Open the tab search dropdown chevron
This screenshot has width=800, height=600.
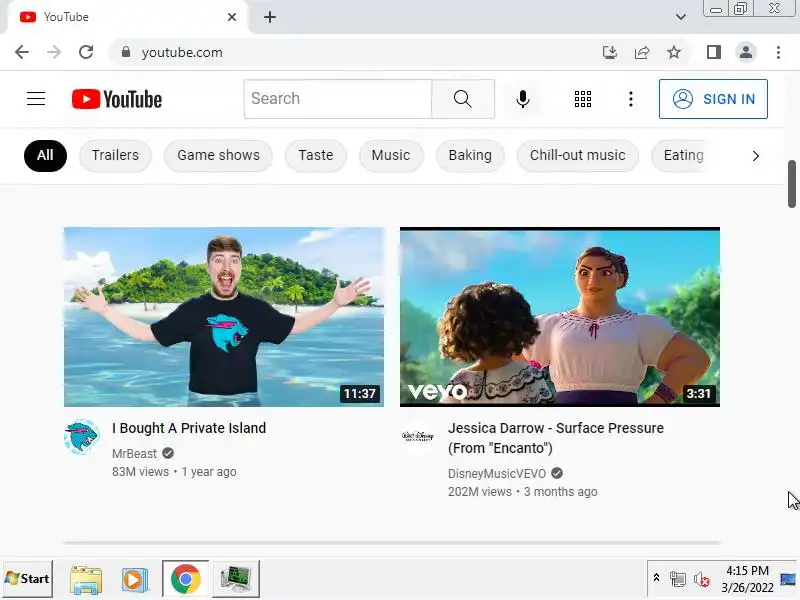tap(681, 17)
